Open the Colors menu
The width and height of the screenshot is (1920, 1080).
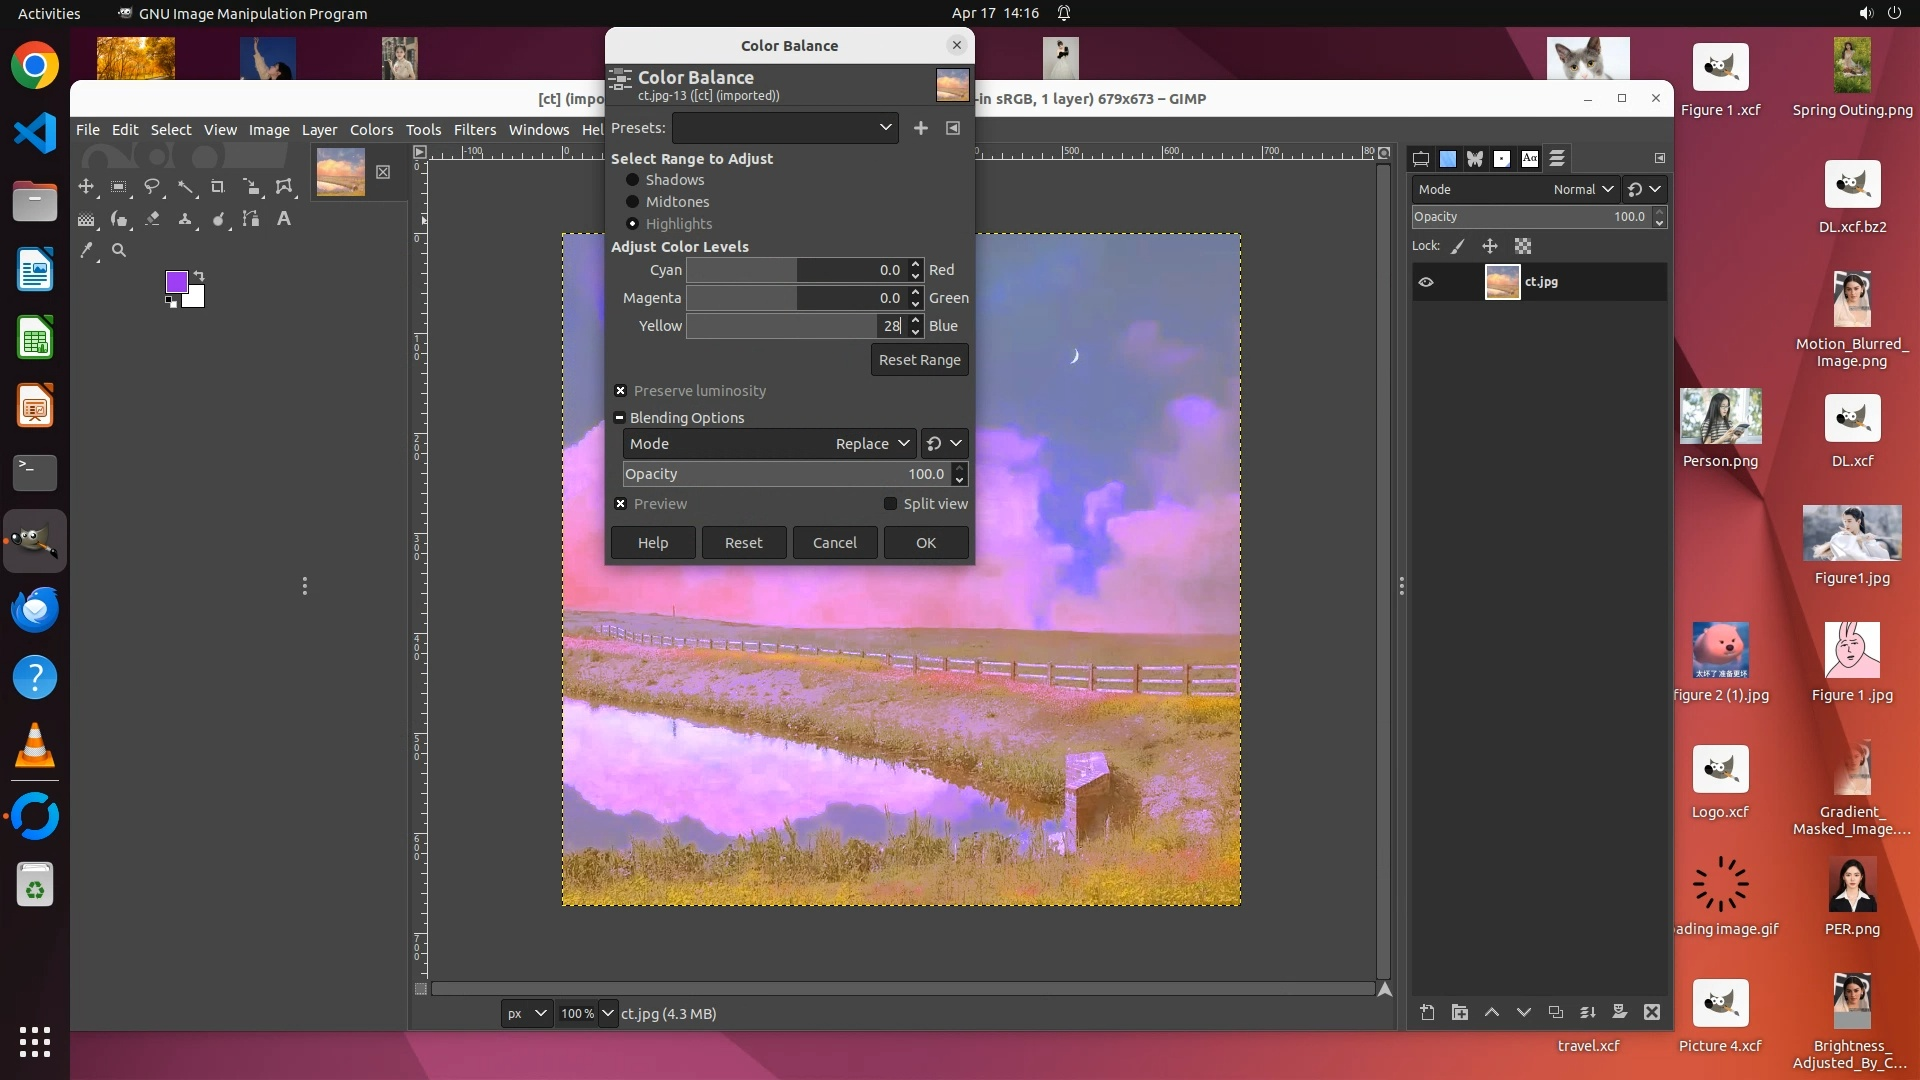click(x=371, y=130)
